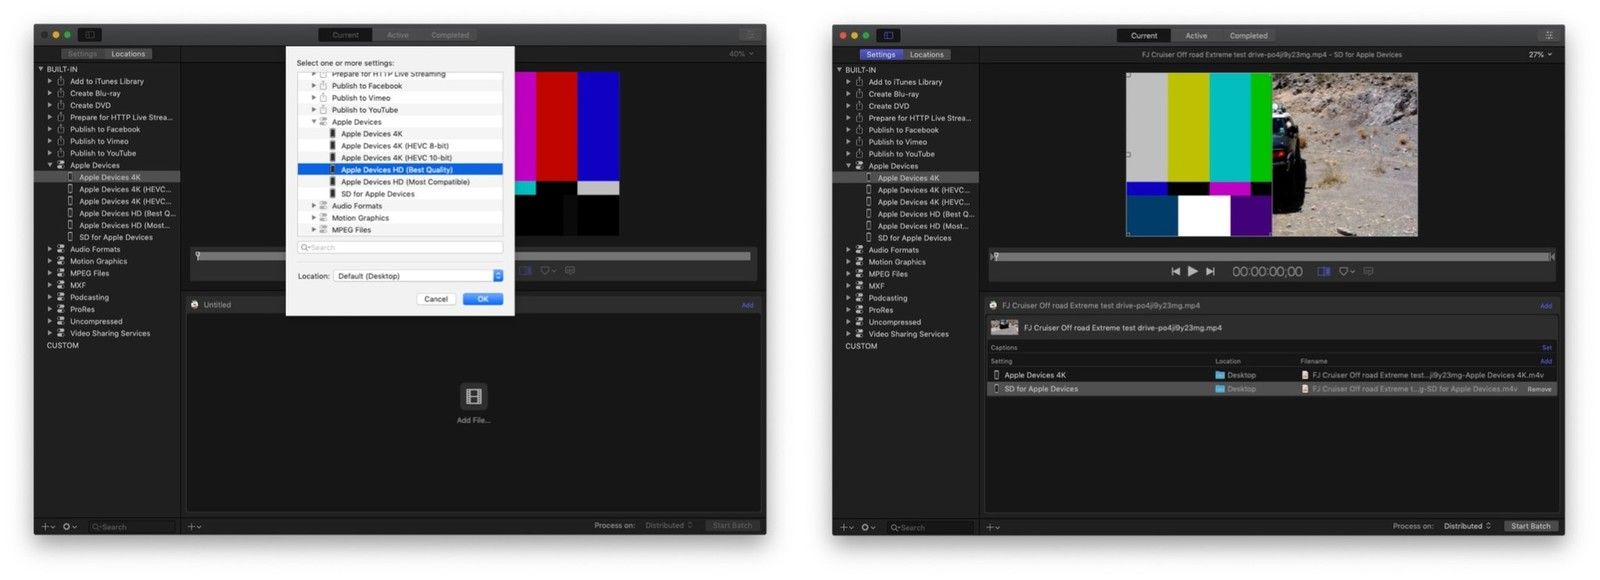Image resolution: width=1600 pixels, height=580 pixels.
Task: Click the skip-to-previous transport button
Action: coord(1175,271)
